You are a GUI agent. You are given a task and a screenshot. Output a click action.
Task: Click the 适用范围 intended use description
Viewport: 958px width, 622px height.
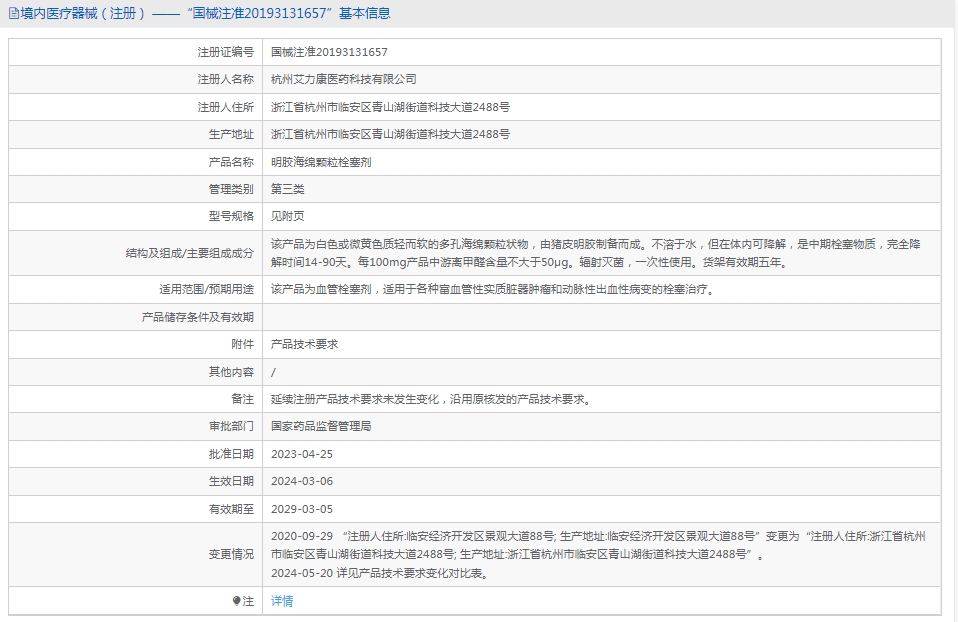tap(495, 289)
